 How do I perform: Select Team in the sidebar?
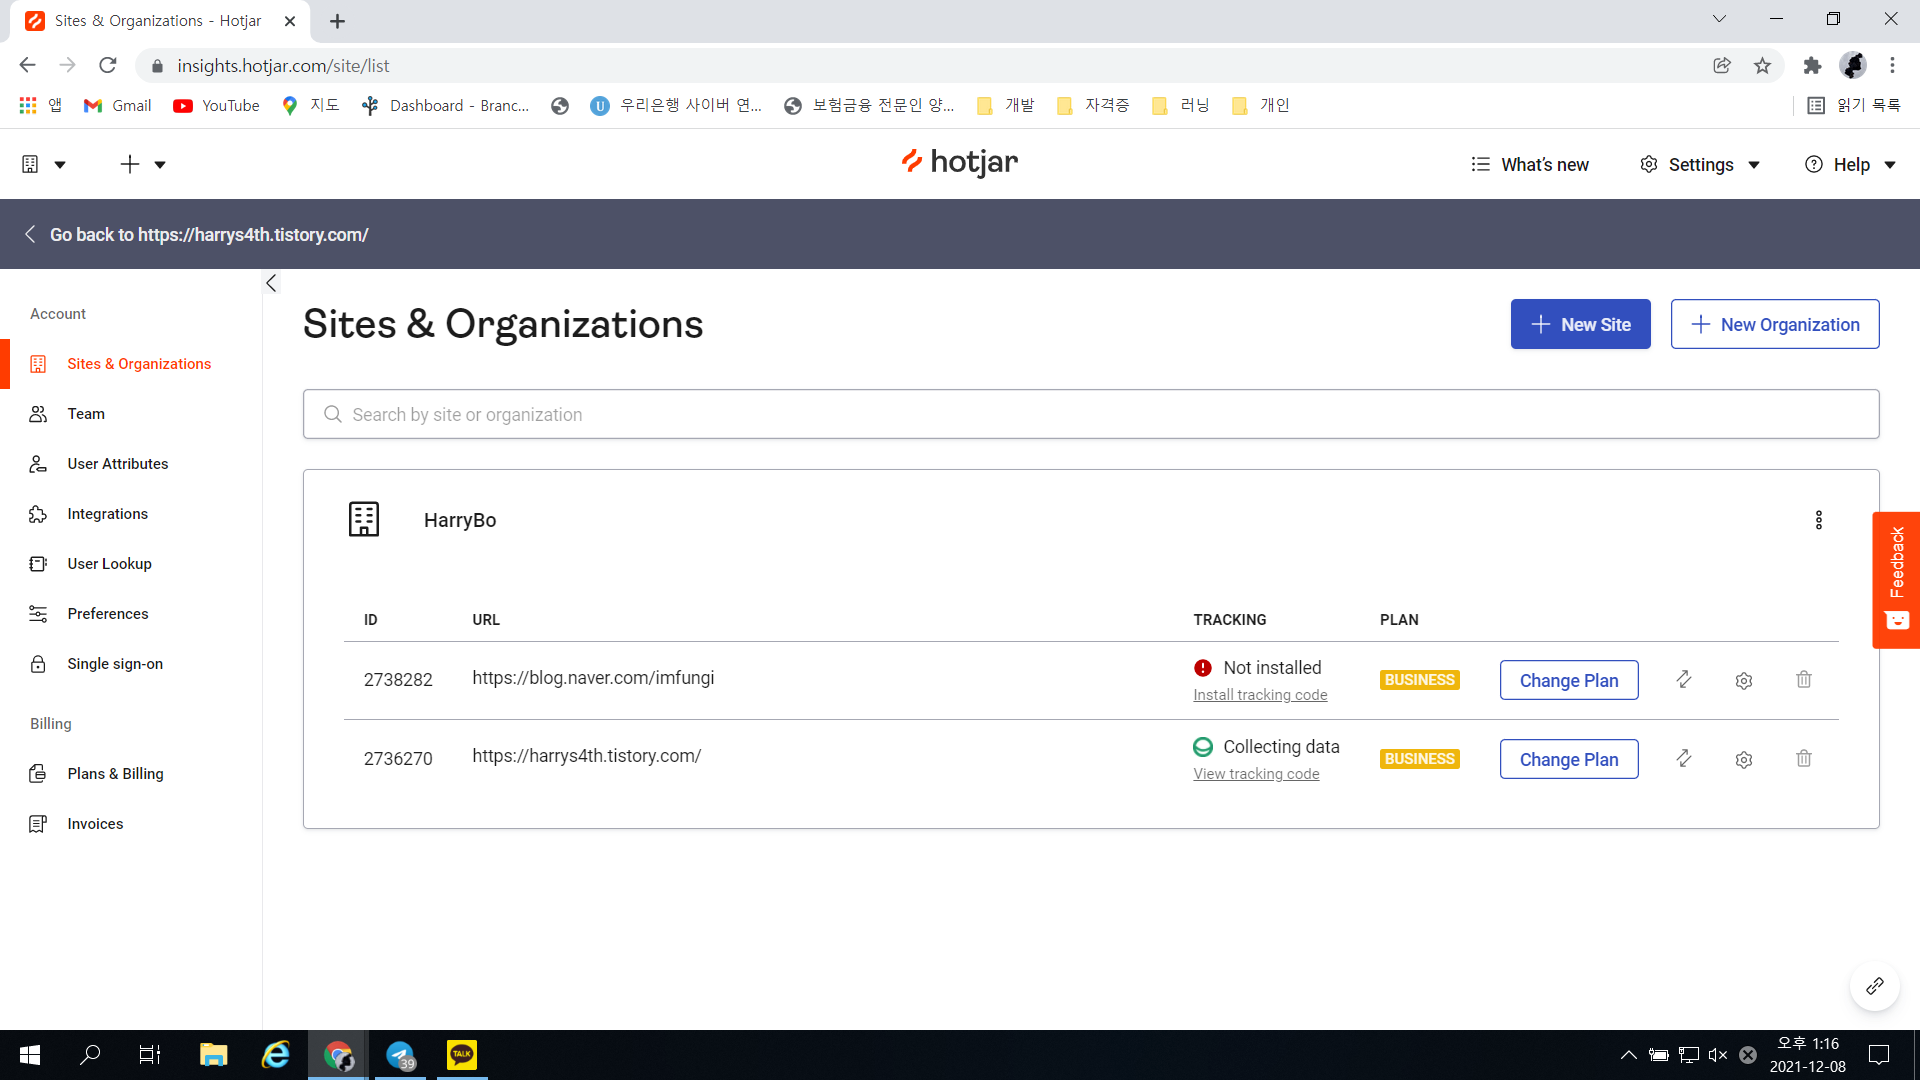pos(86,414)
